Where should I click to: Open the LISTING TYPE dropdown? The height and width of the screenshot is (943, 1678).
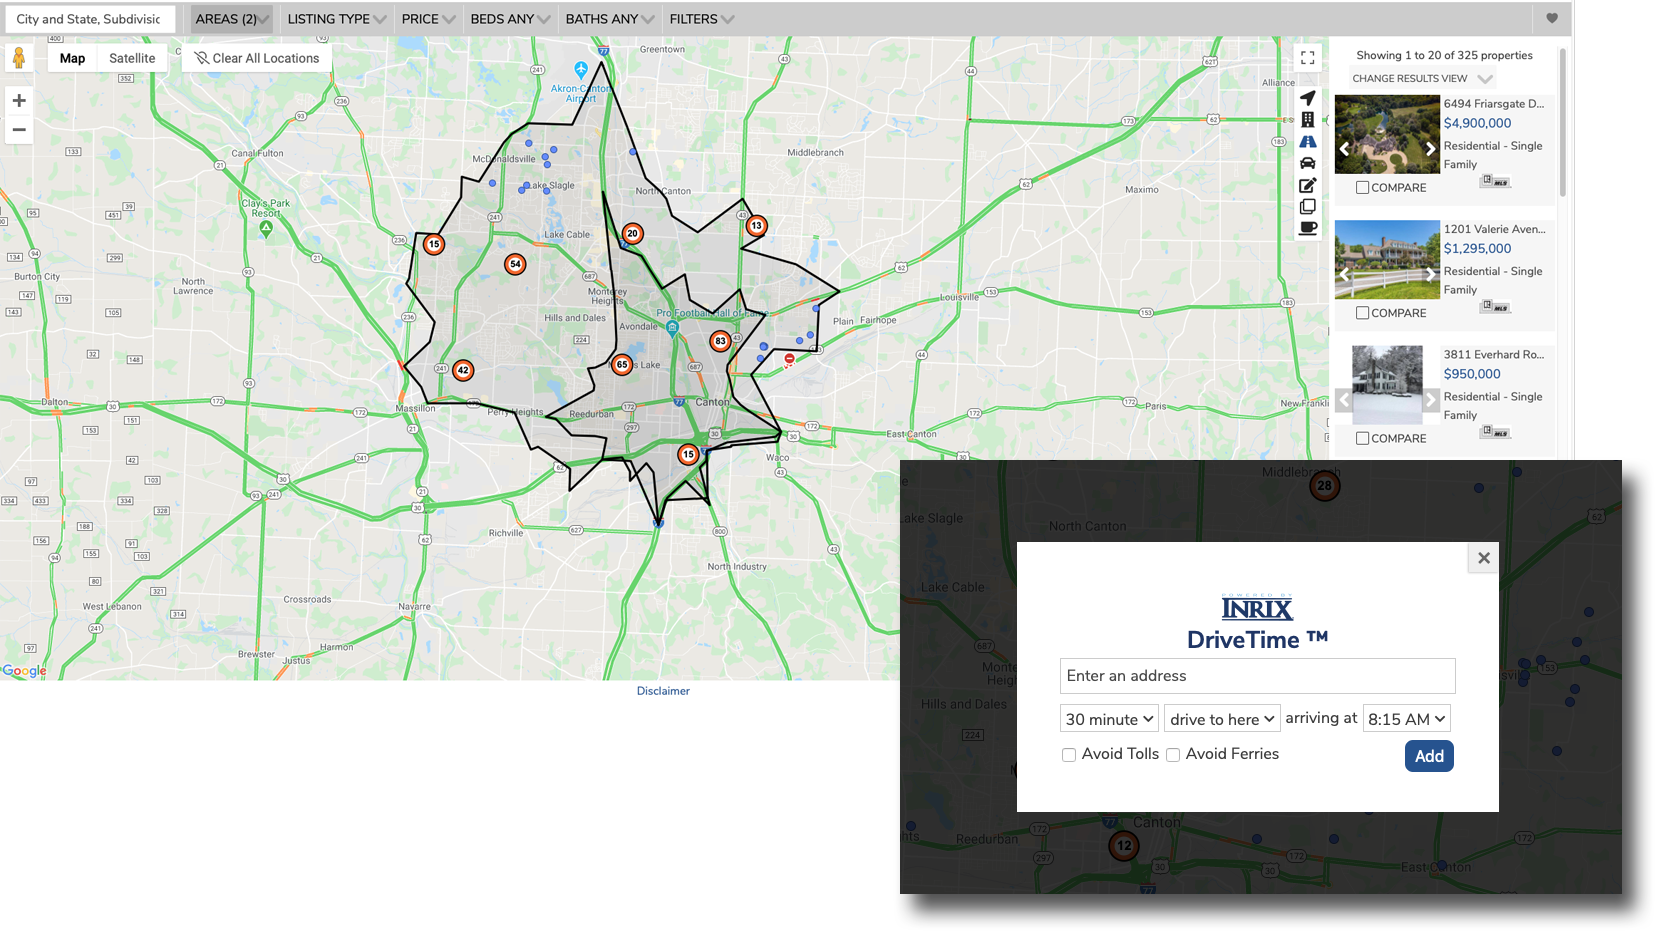336,19
